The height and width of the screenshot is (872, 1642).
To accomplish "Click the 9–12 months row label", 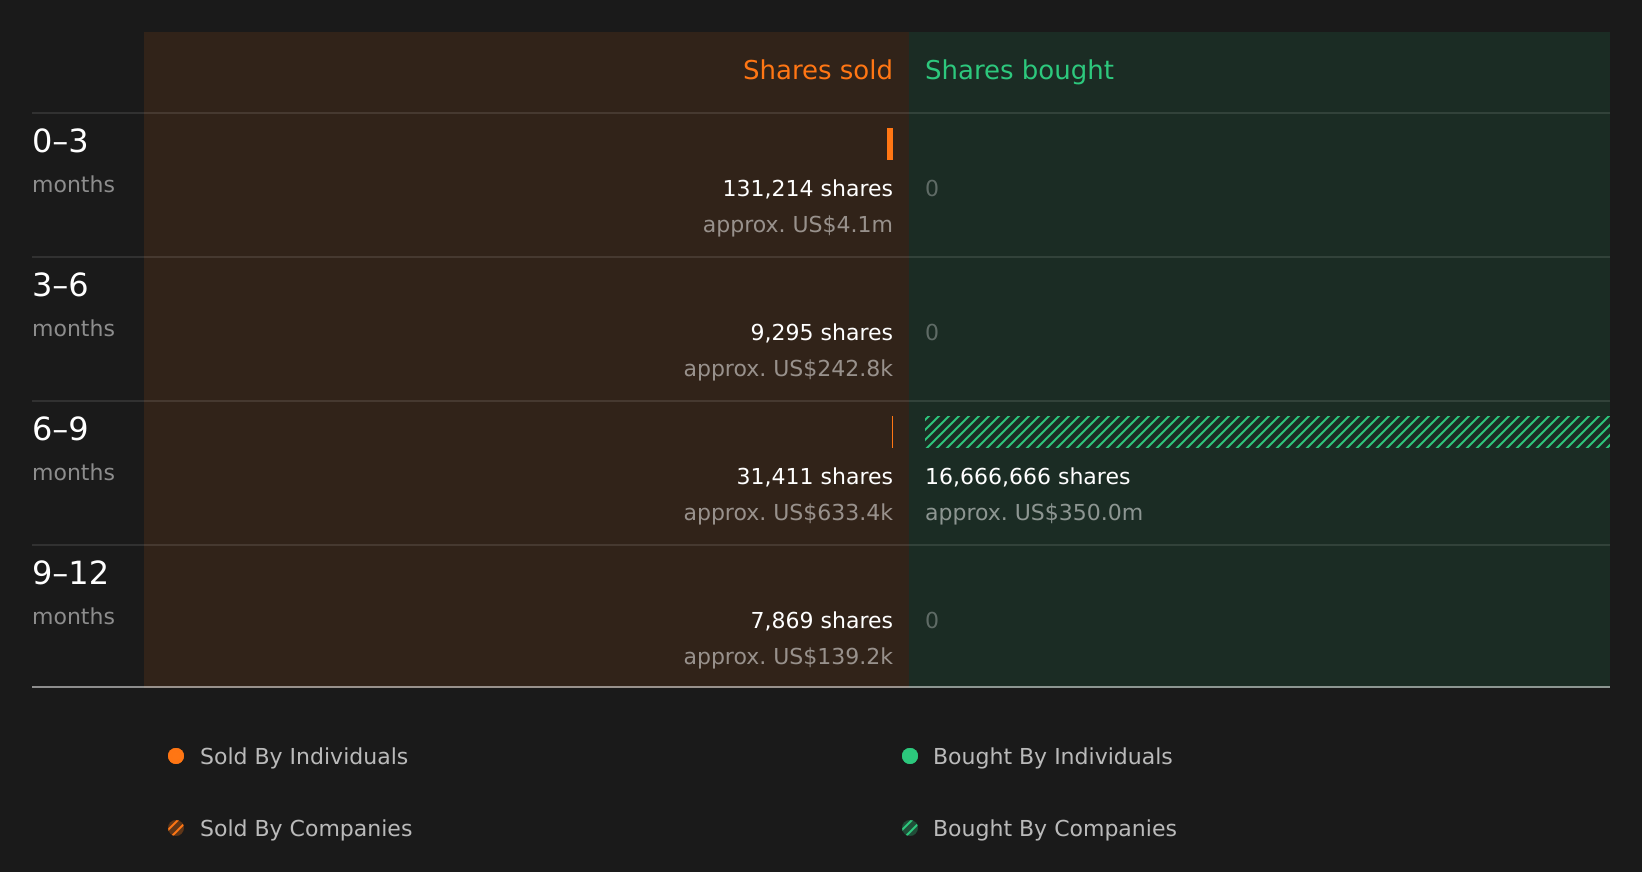I will point(73,593).
